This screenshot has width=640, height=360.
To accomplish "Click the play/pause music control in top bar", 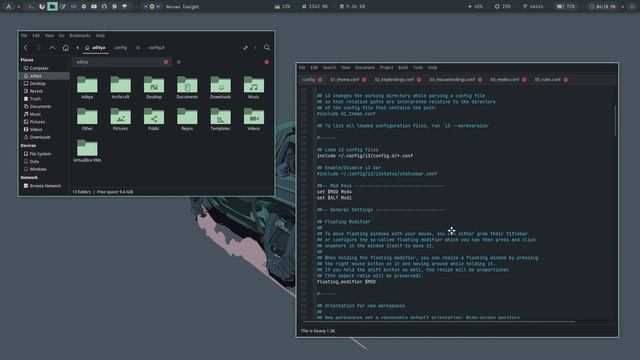I will tap(152, 7).
